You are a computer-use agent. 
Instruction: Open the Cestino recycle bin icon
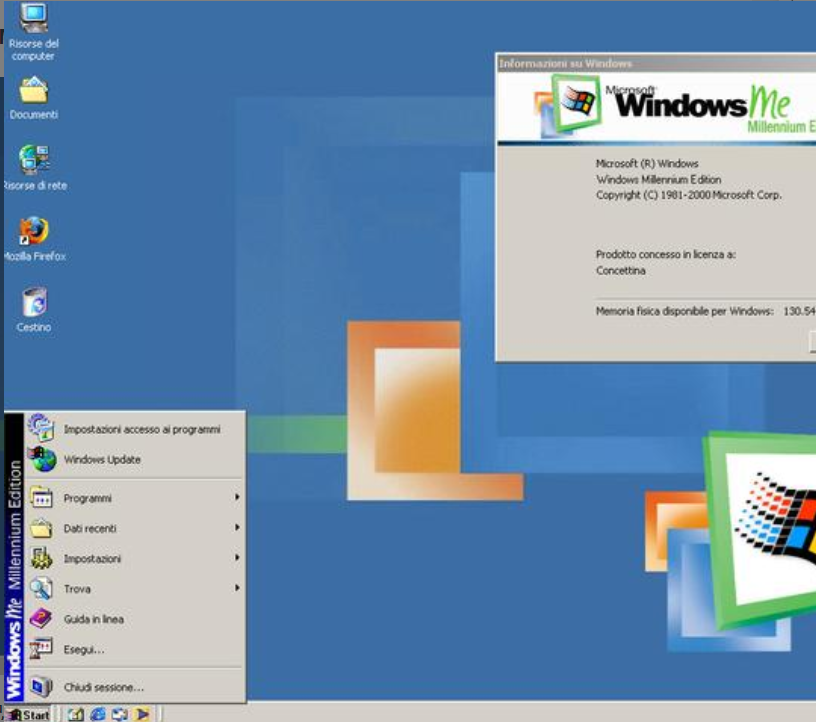(34, 302)
